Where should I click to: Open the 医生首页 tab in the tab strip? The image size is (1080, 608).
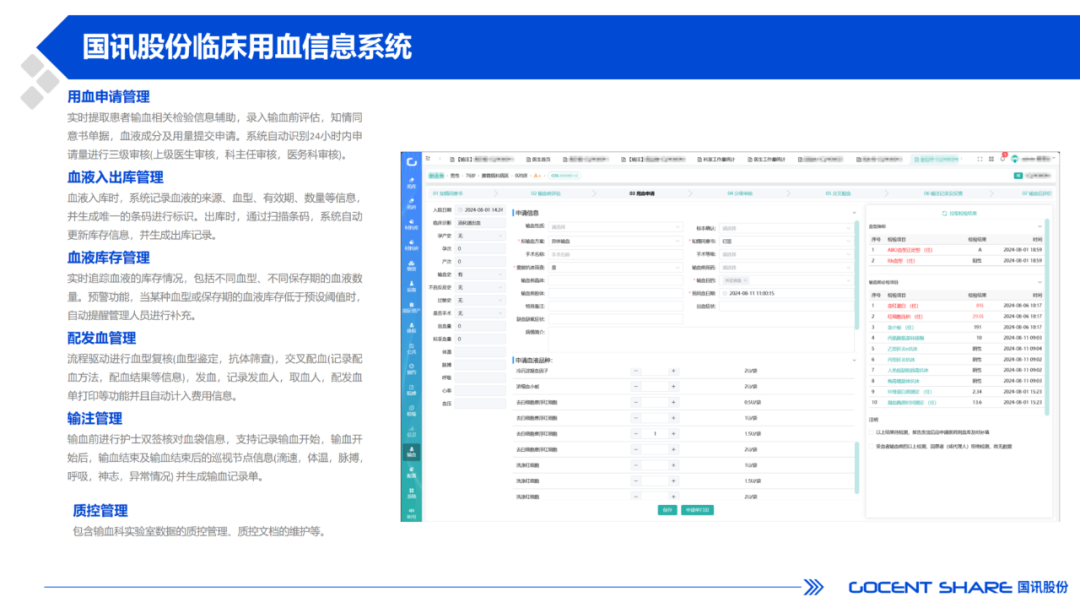click(538, 159)
